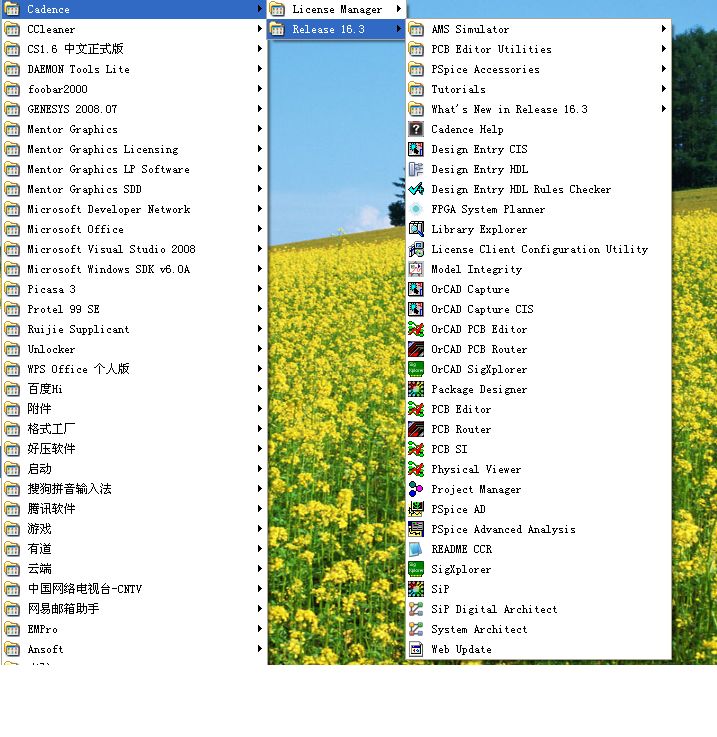
Task: Click the PCB SI icon
Action: [x=416, y=449]
